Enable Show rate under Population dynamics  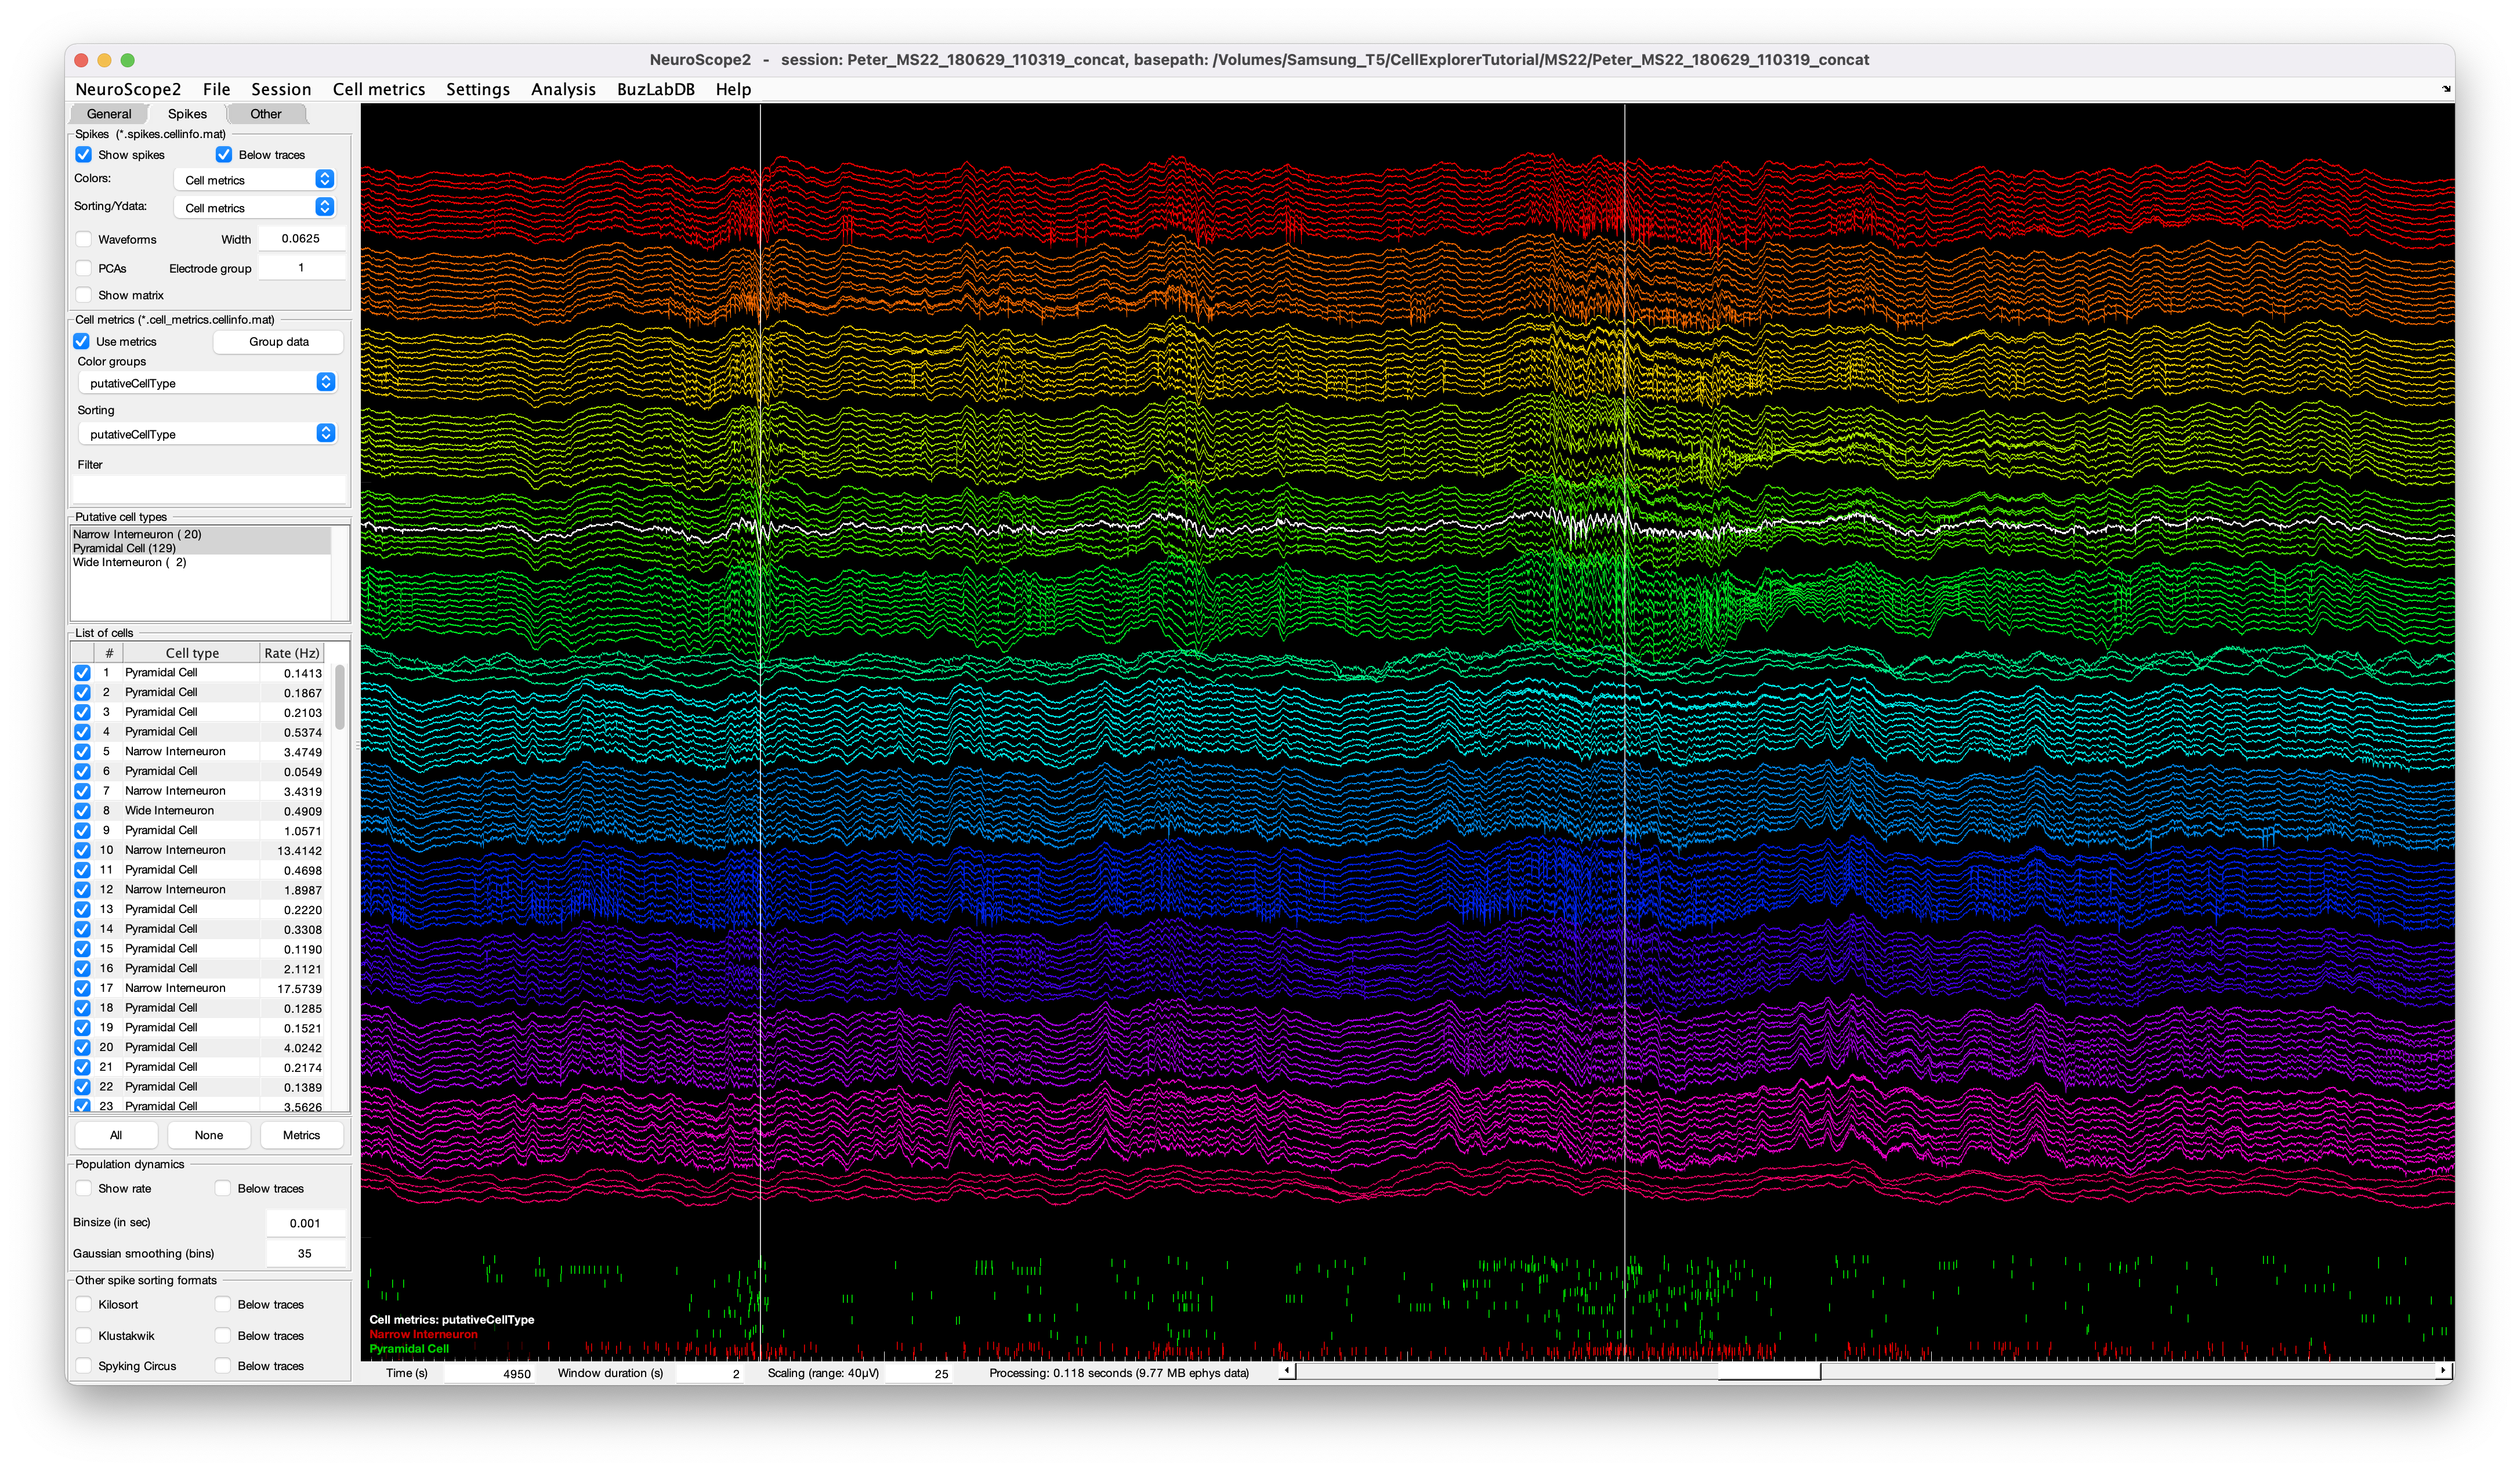point(84,1188)
